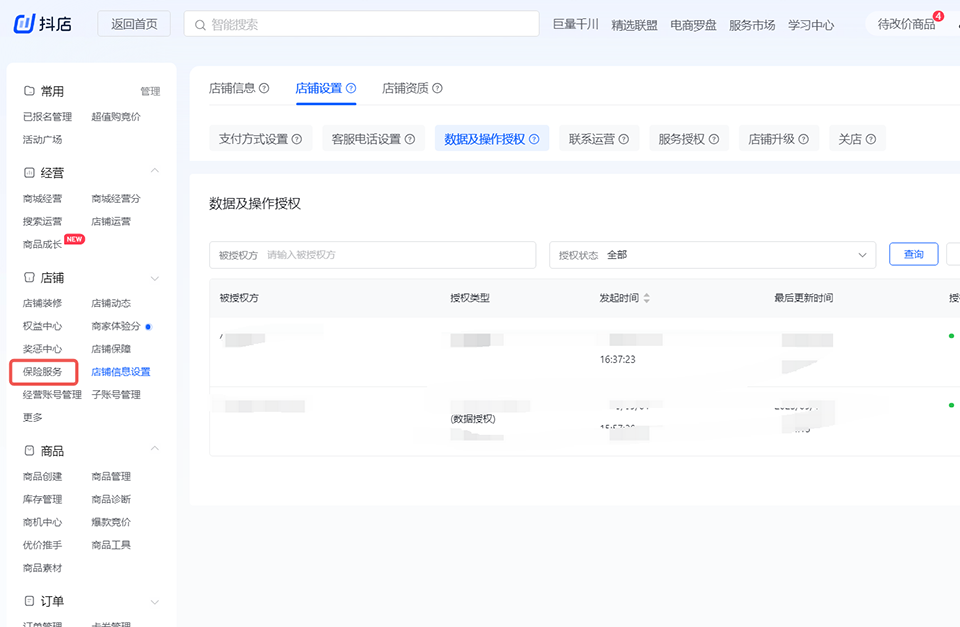Collapse the 店铺 sidebar section

click(154, 278)
